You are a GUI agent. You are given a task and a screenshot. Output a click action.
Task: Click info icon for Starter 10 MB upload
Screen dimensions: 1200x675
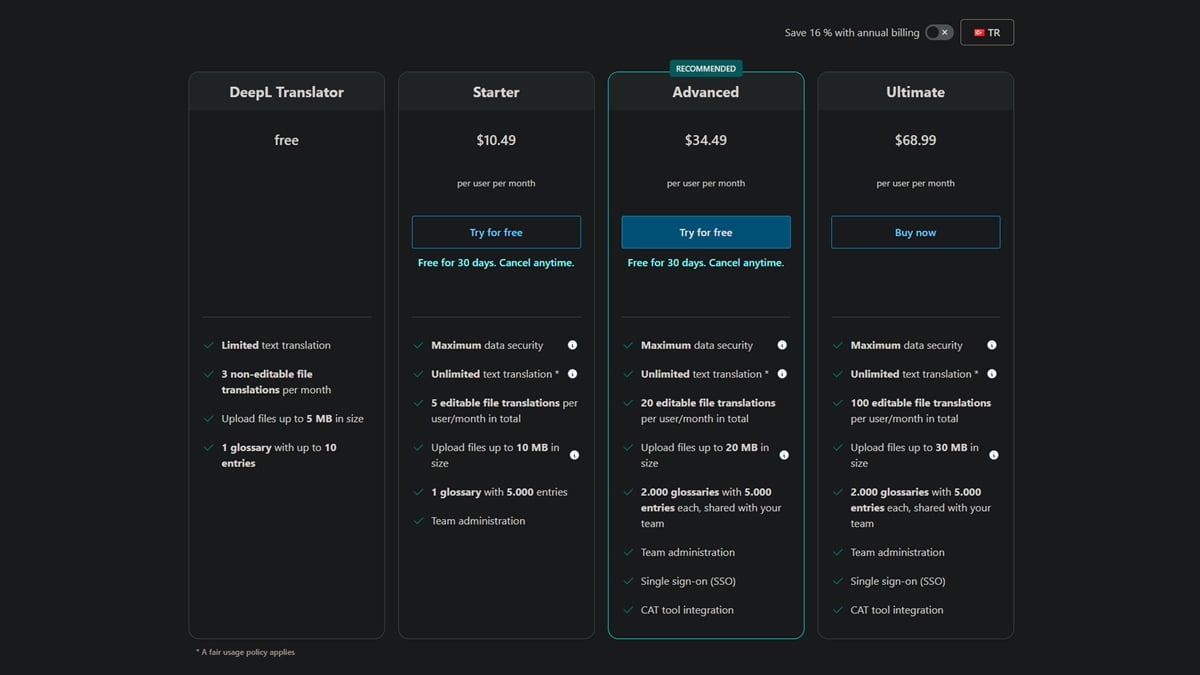click(x=574, y=455)
